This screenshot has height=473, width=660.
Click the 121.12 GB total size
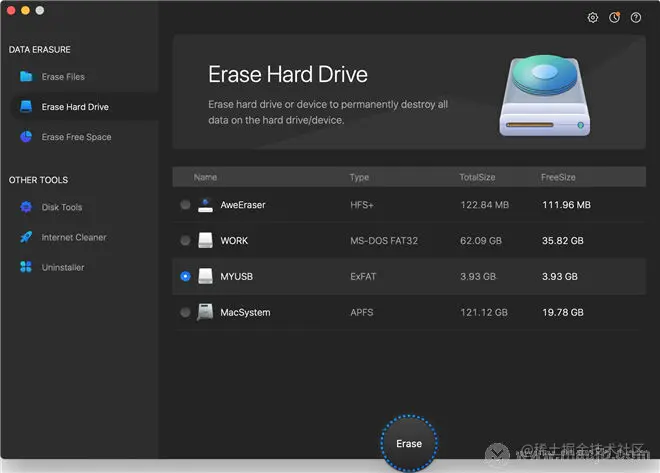(484, 312)
